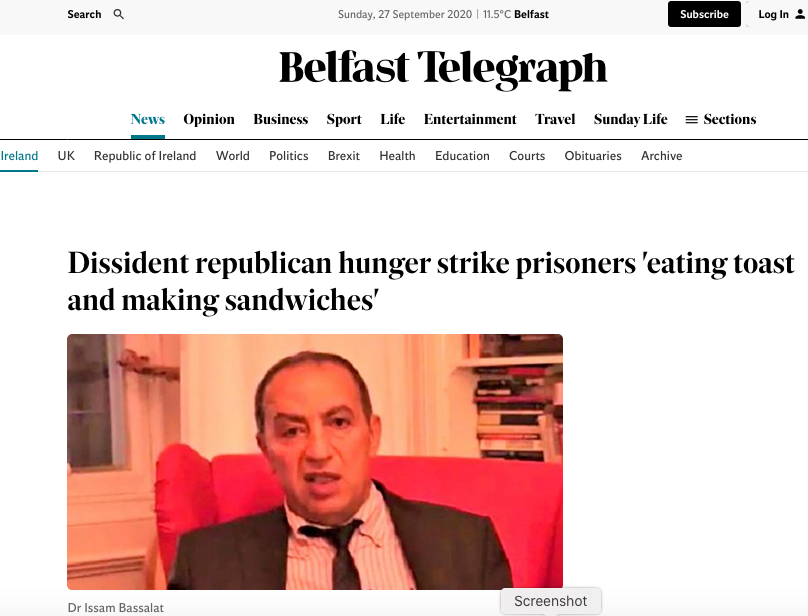The height and width of the screenshot is (616, 808).
Task: Select the News tab
Action: coord(148,119)
